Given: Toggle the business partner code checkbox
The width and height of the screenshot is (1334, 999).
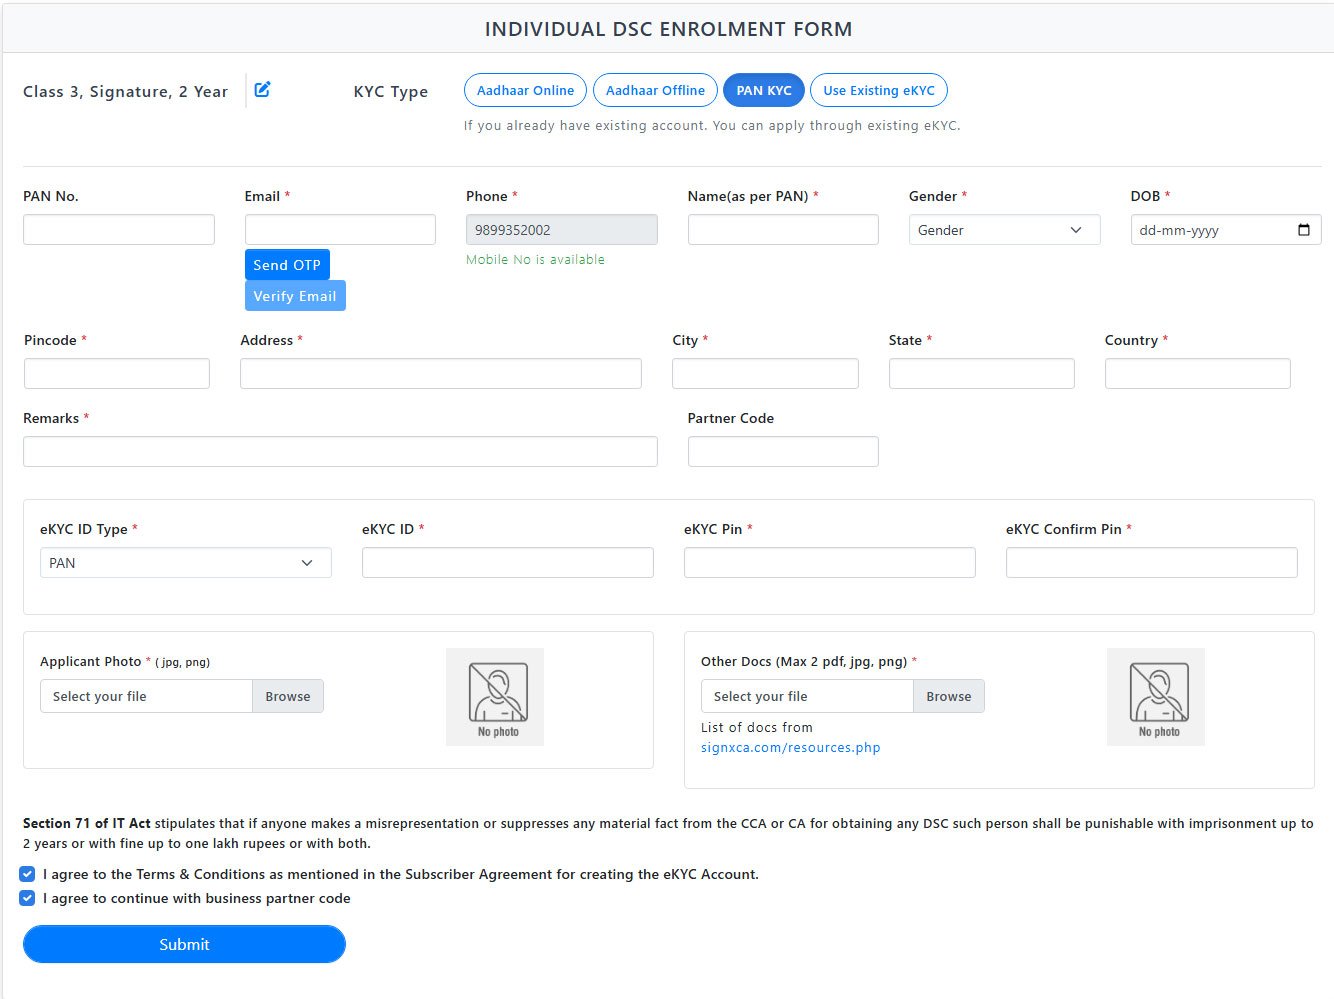Looking at the screenshot, I should (28, 898).
